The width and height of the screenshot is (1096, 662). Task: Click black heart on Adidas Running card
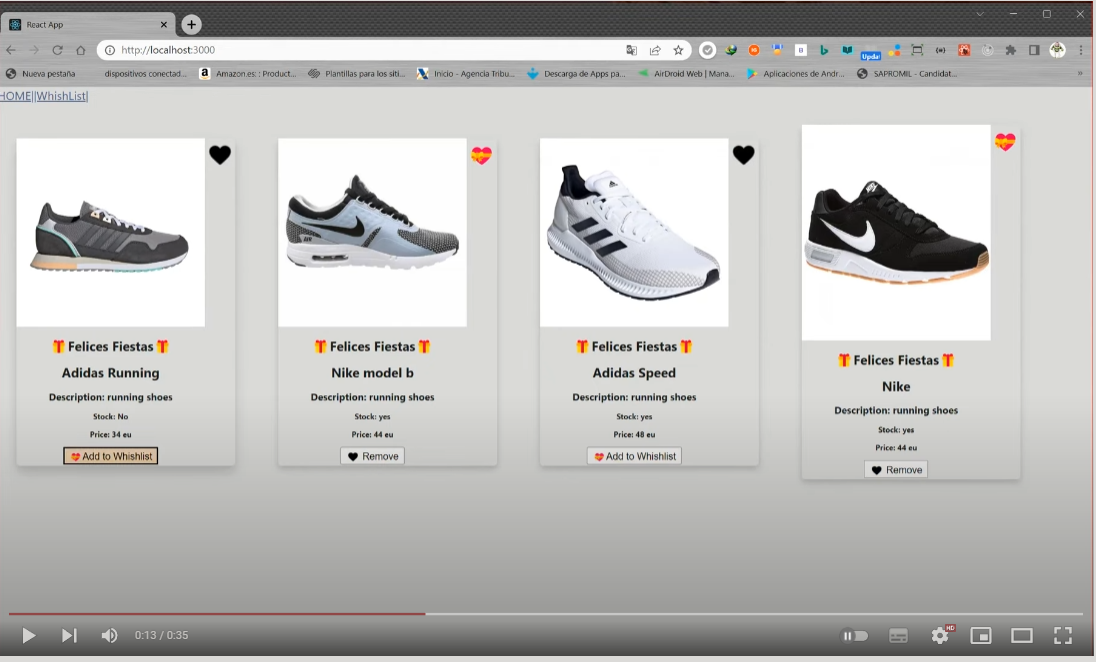(x=220, y=155)
